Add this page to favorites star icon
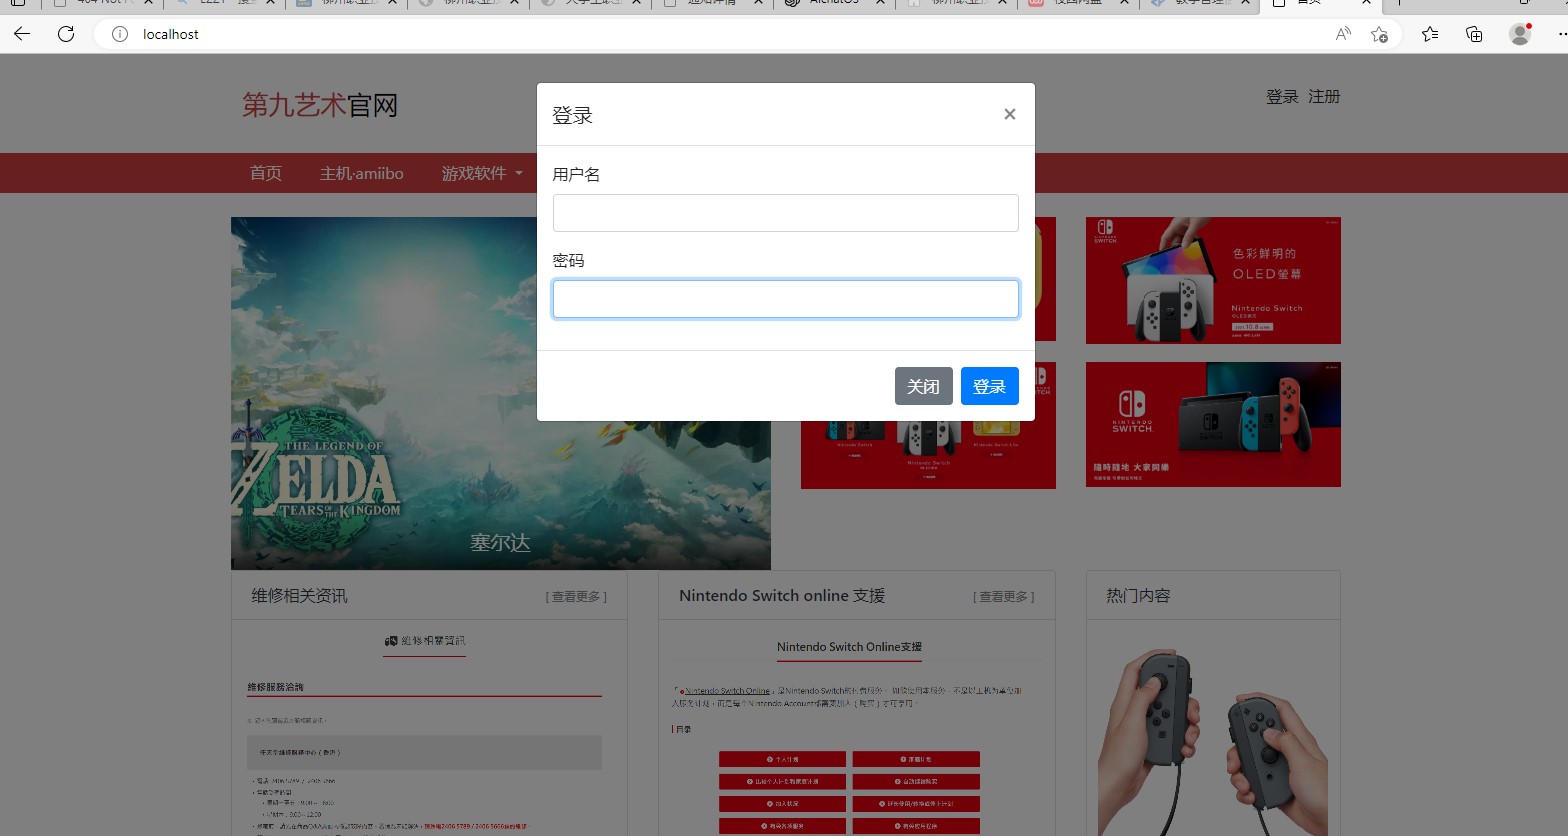Viewport: 1568px width, 836px height. [x=1380, y=34]
